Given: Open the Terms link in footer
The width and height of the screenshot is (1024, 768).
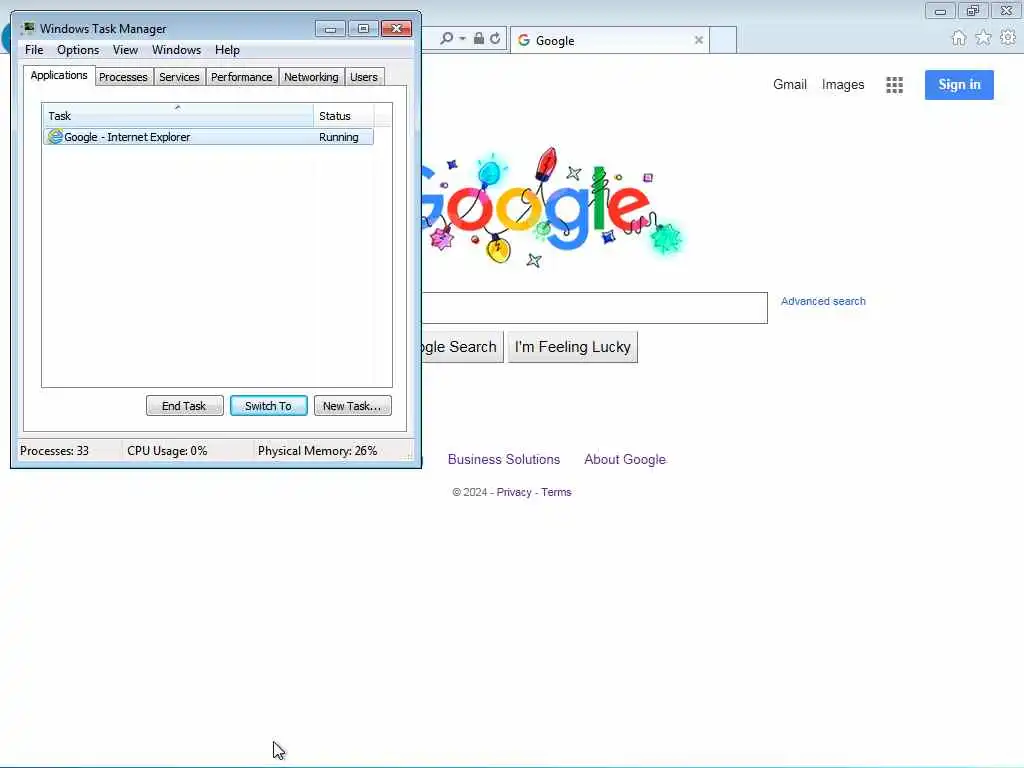Looking at the screenshot, I should pyautogui.click(x=556, y=492).
